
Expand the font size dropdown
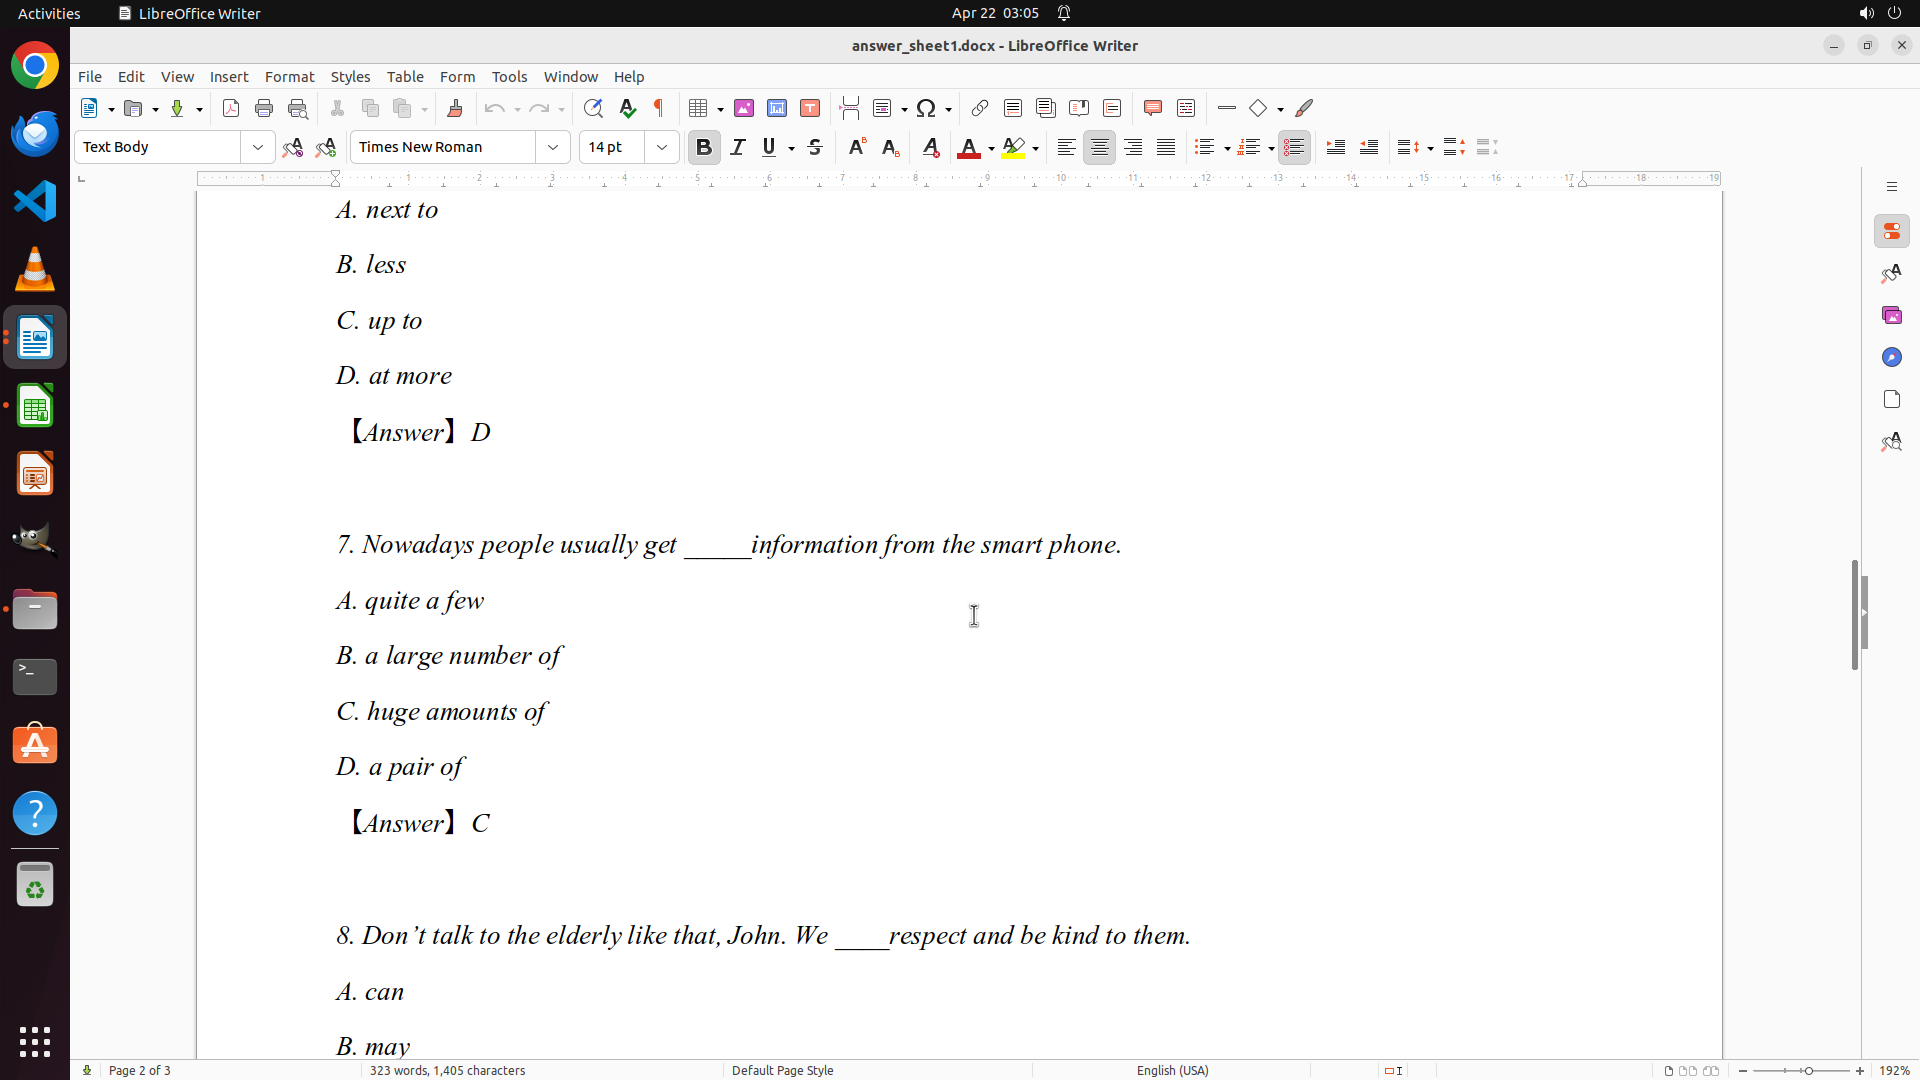click(662, 147)
